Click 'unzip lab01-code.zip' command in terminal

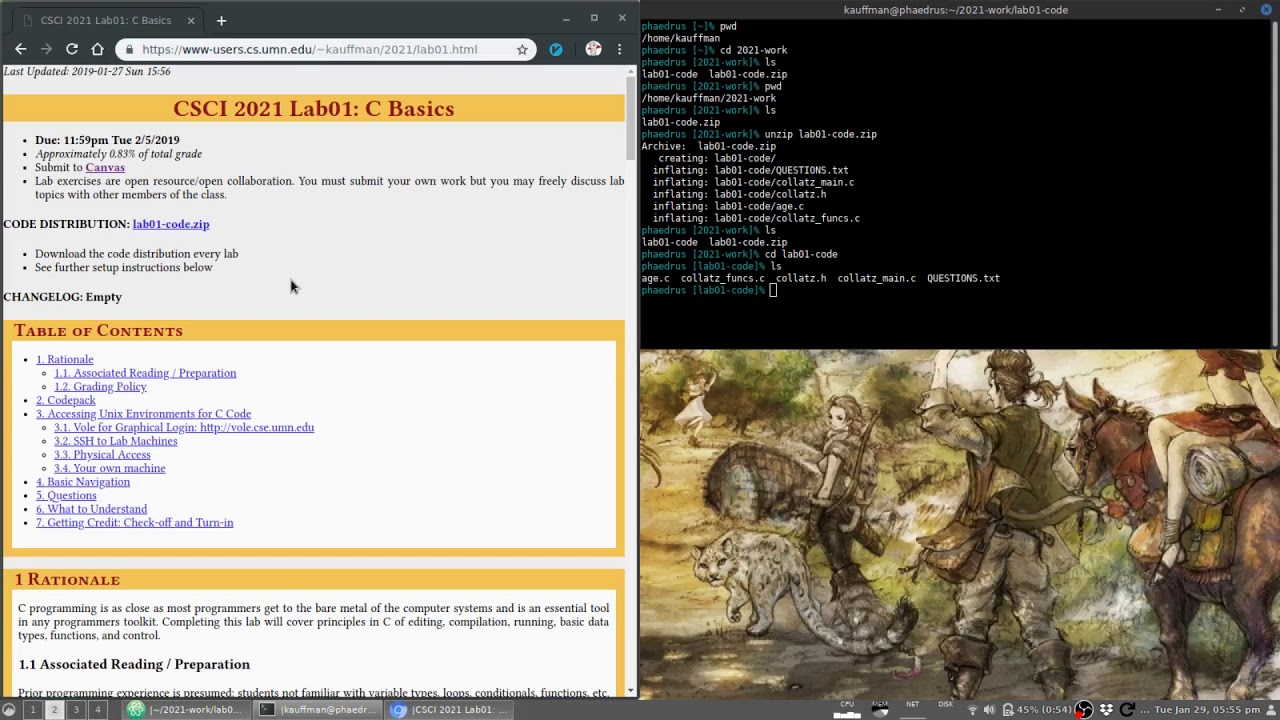(x=820, y=134)
